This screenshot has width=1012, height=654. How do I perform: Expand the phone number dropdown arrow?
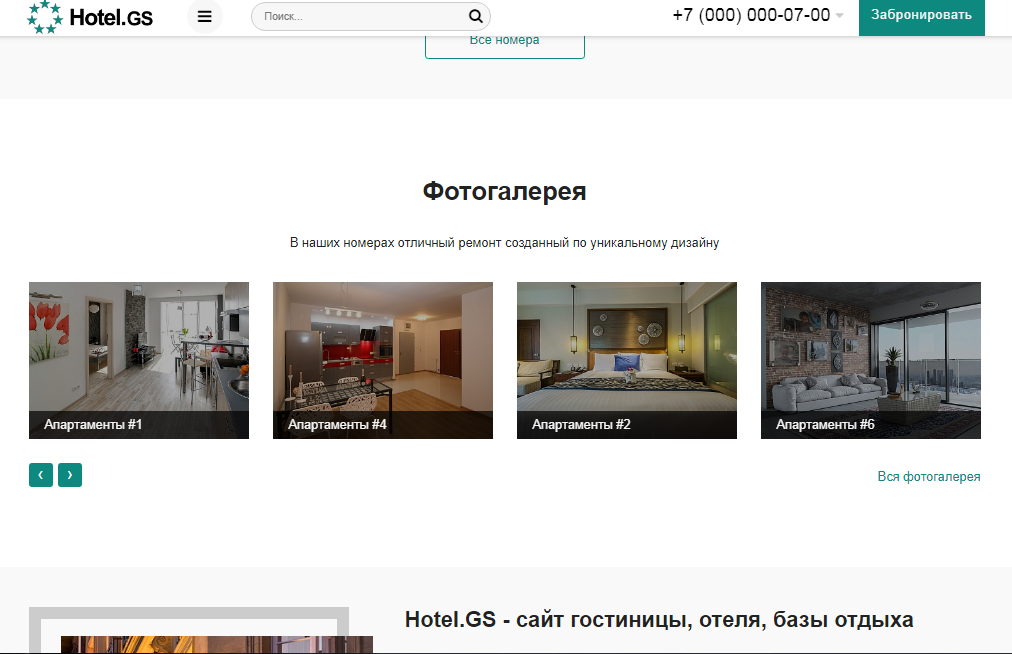(839, 16)
